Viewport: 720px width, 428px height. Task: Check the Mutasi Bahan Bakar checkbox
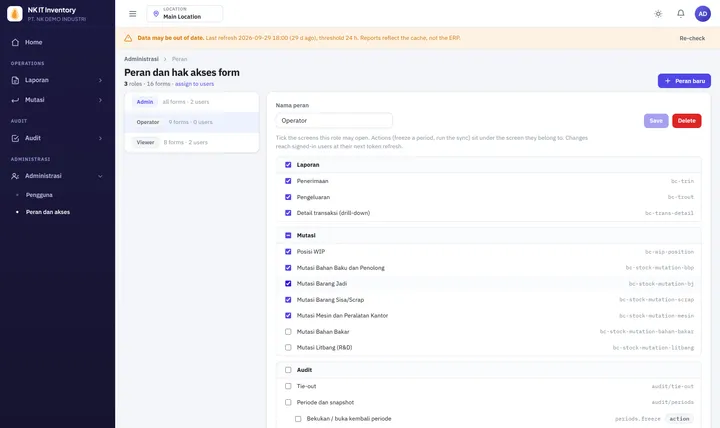tap(288, 332)
